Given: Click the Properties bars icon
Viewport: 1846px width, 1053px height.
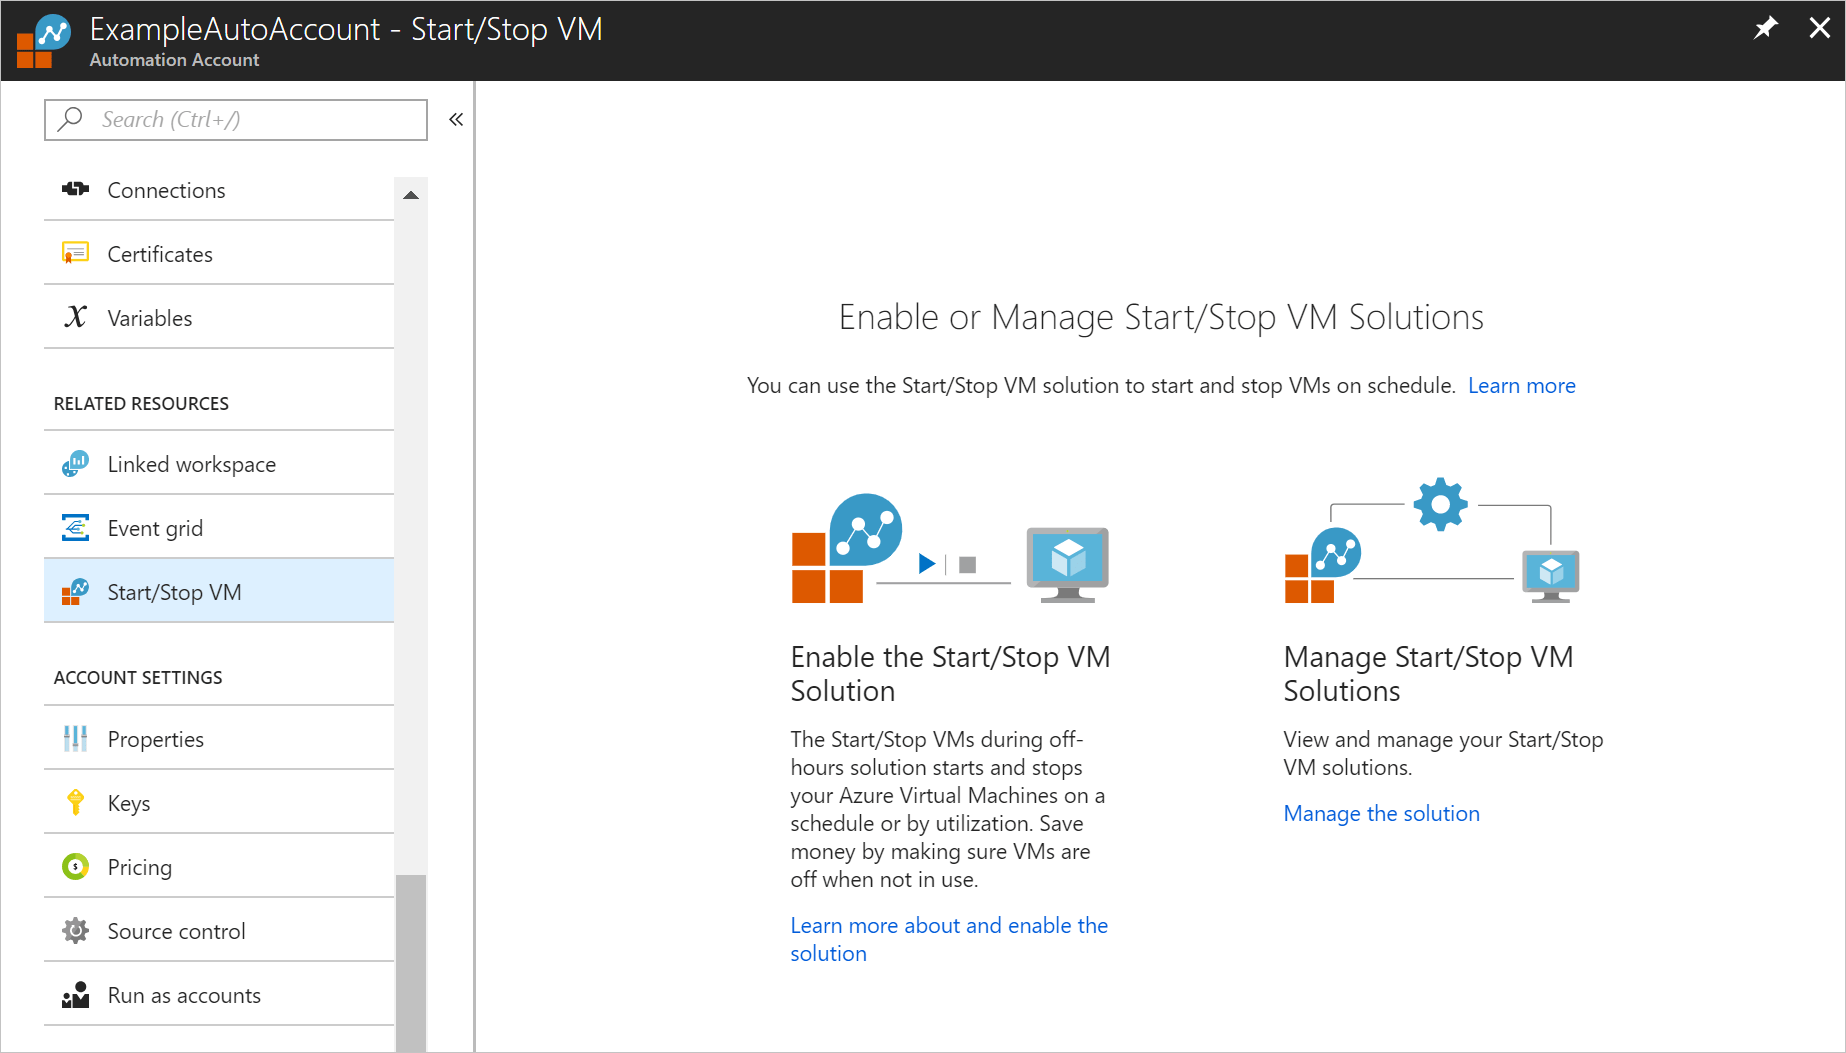Looking at the screenshot, I should click(x=75, y=738).
